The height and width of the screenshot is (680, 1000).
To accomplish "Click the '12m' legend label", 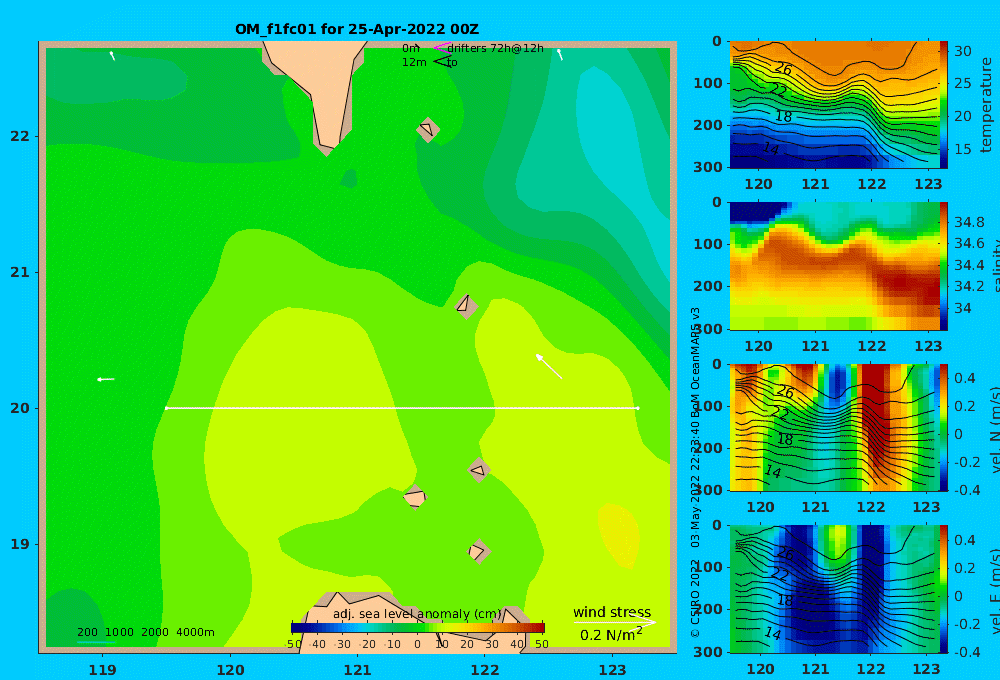I will (414, 63).
